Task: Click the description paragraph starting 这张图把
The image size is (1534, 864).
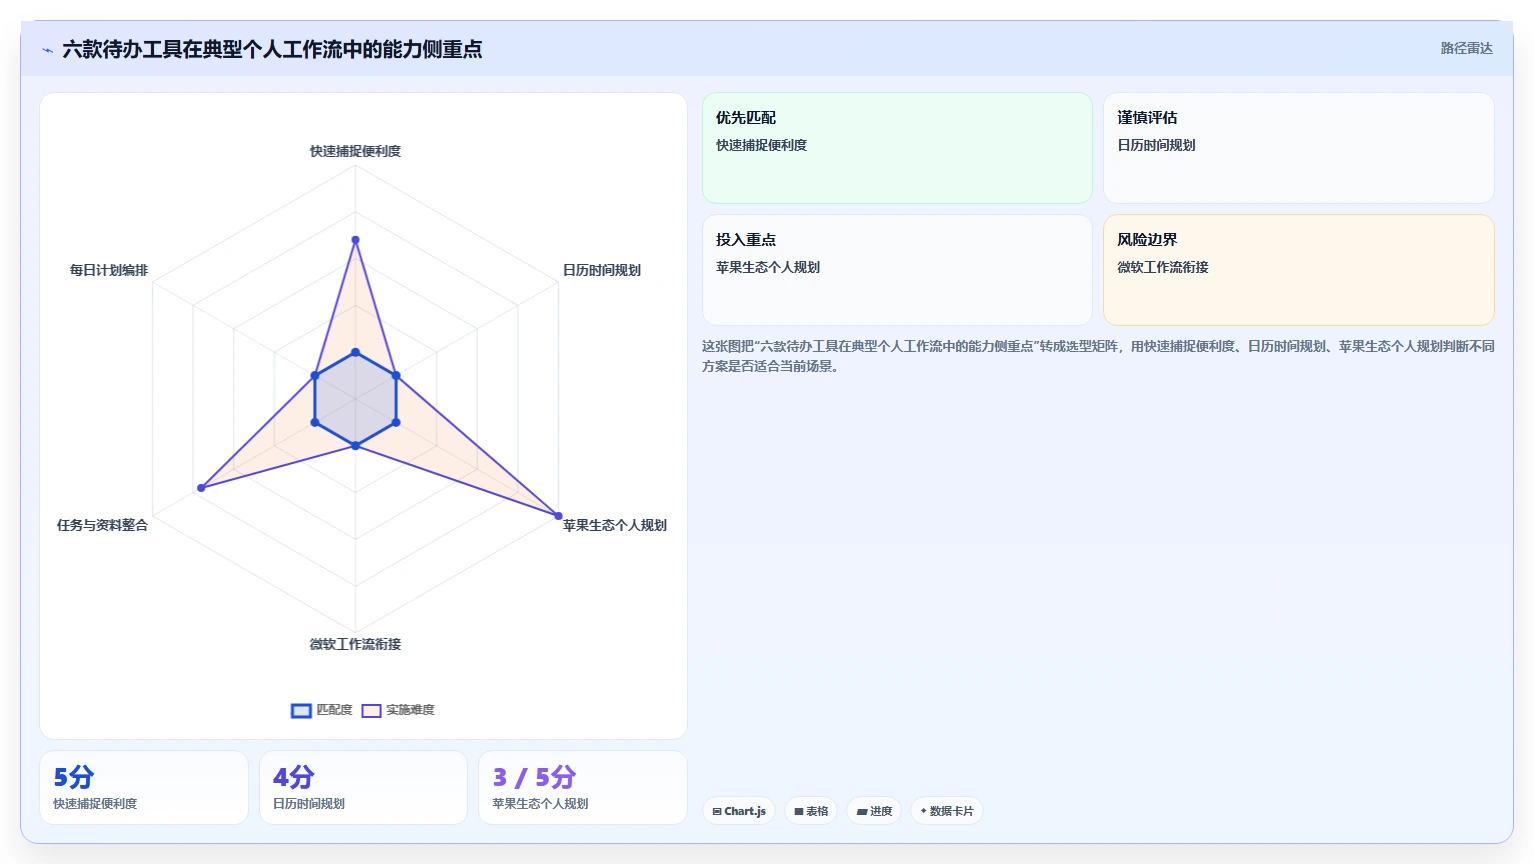Action: click(x=1098, y=356)
